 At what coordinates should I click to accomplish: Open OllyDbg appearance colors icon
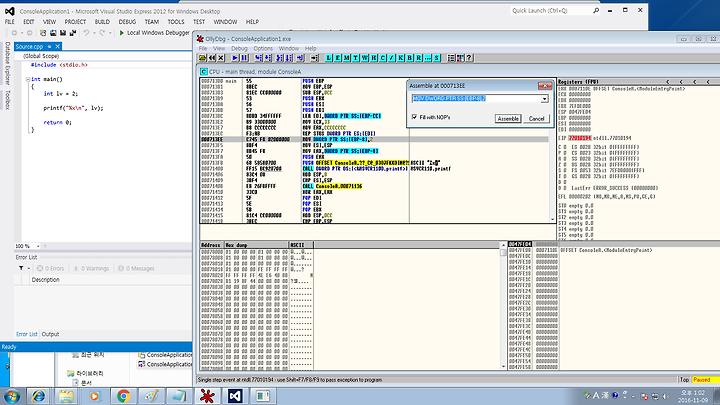460,58
